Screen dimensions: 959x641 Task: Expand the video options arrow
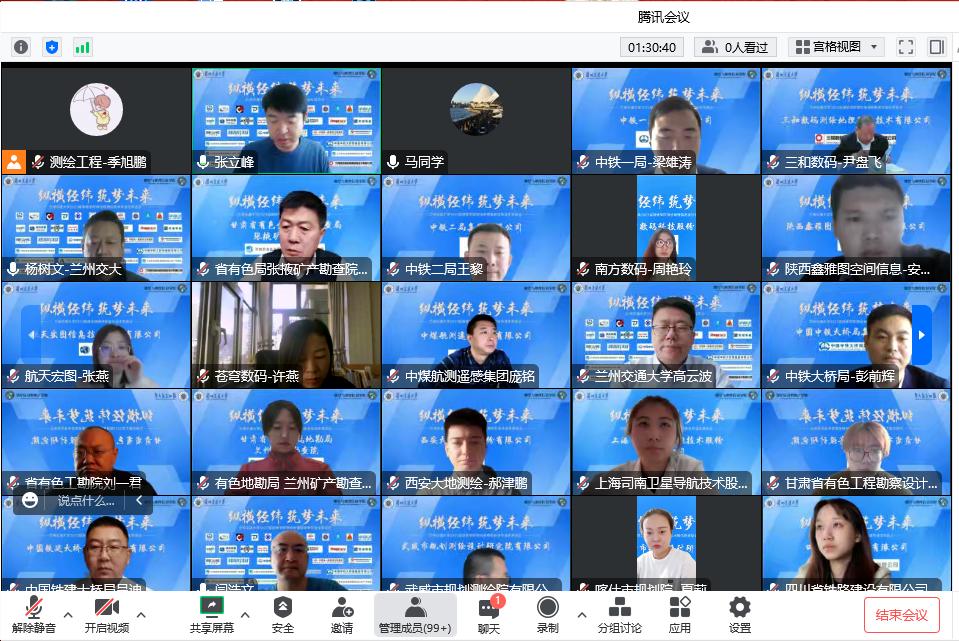(141, 614)
